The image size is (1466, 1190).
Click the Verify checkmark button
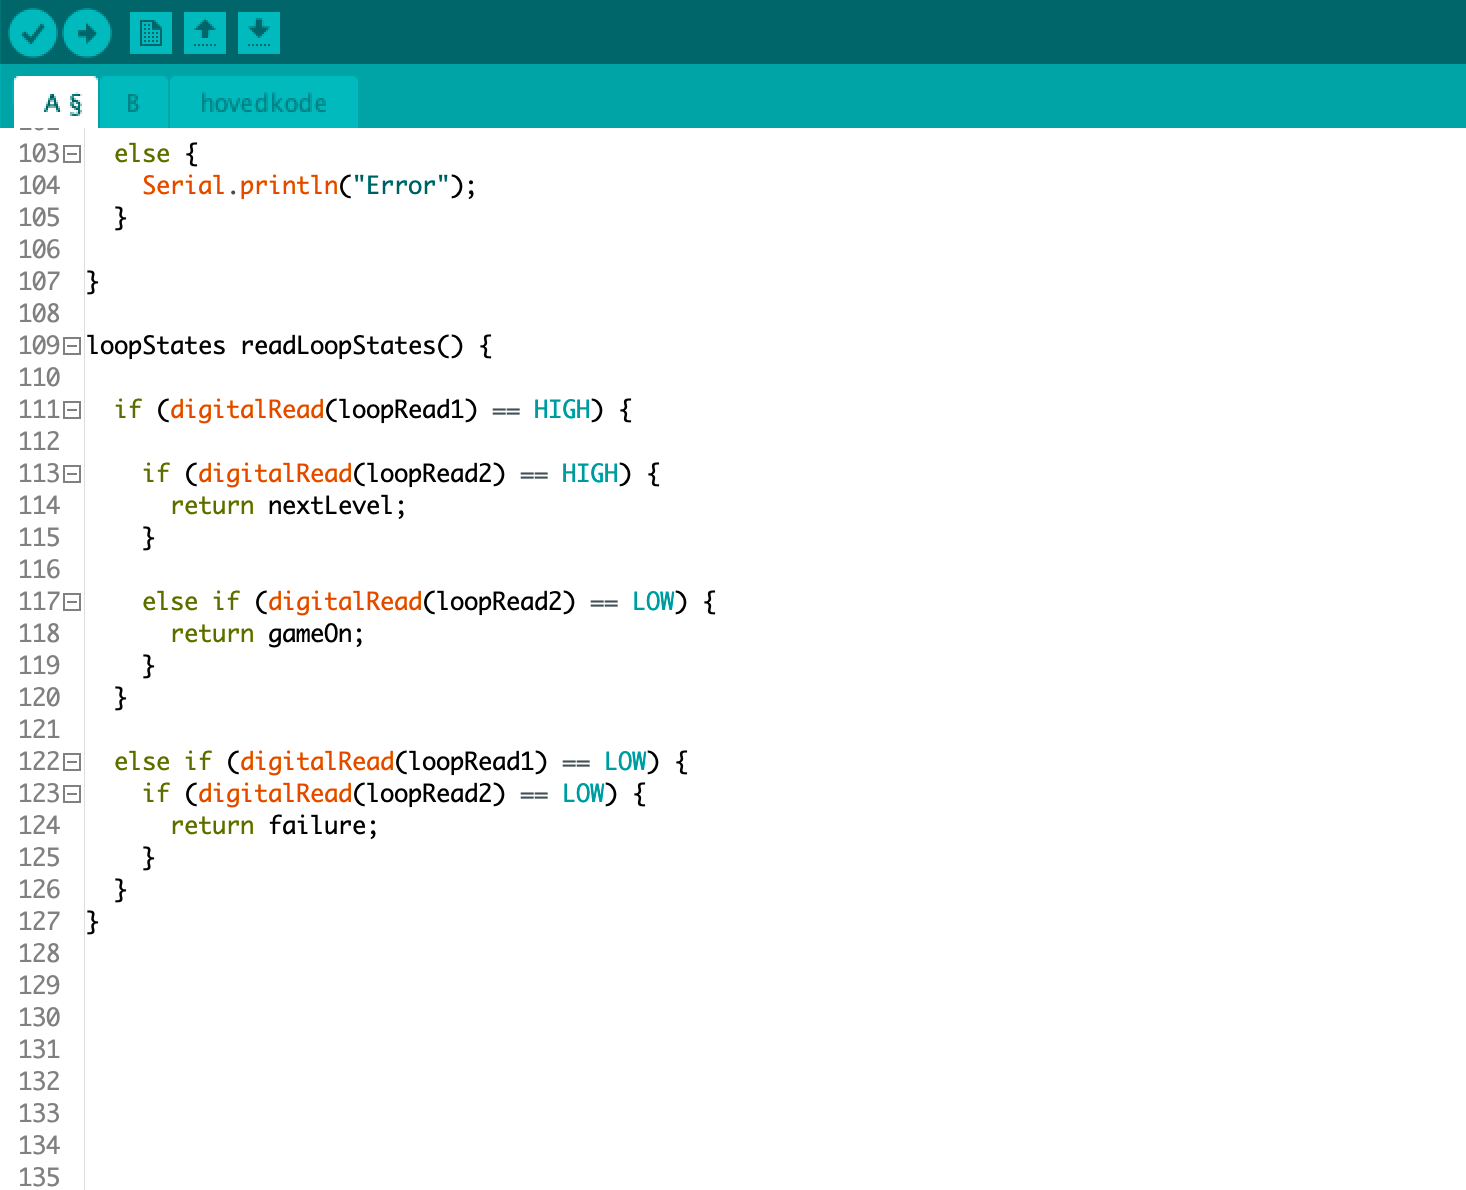(33, 33)
